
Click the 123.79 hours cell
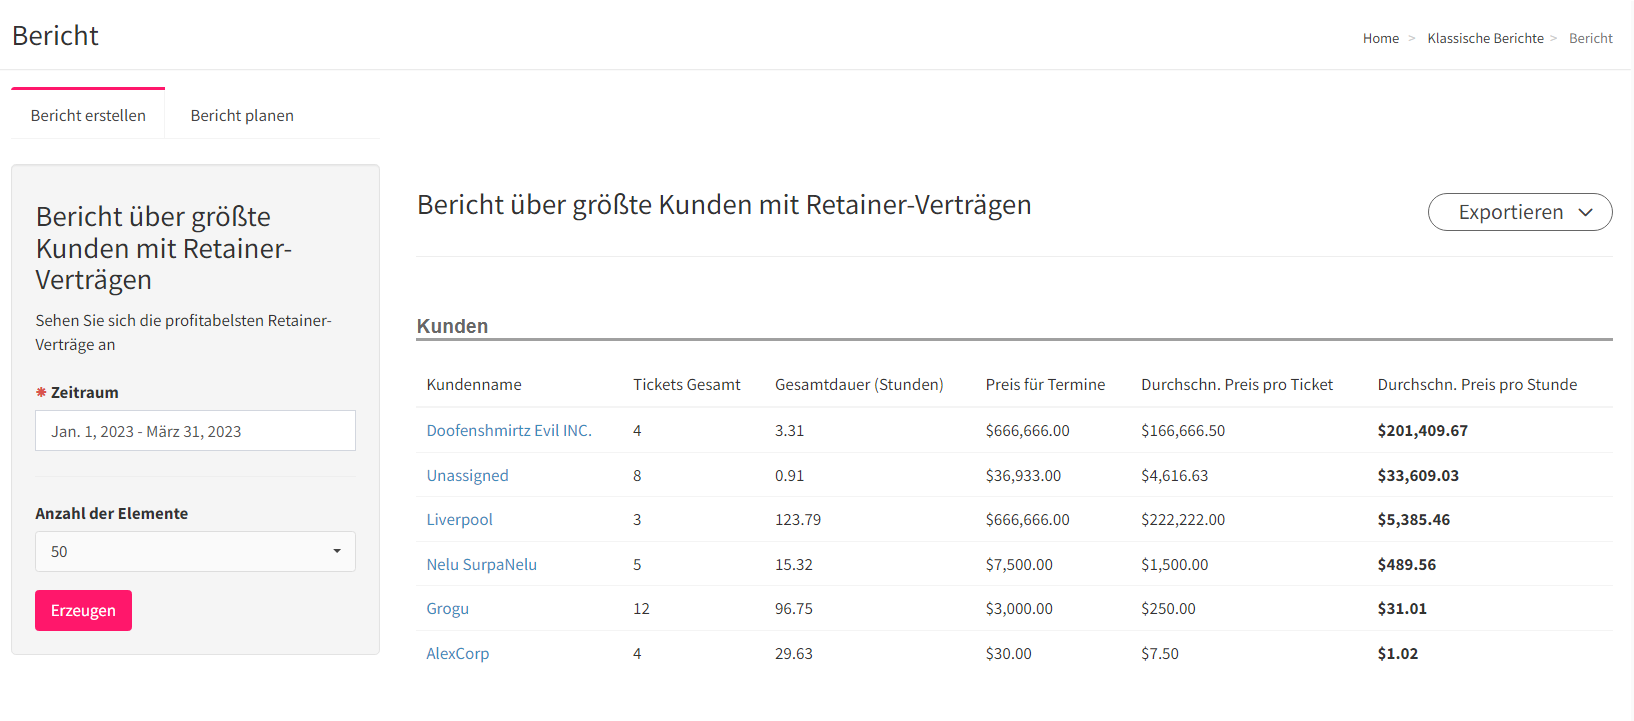pos(797,519)
